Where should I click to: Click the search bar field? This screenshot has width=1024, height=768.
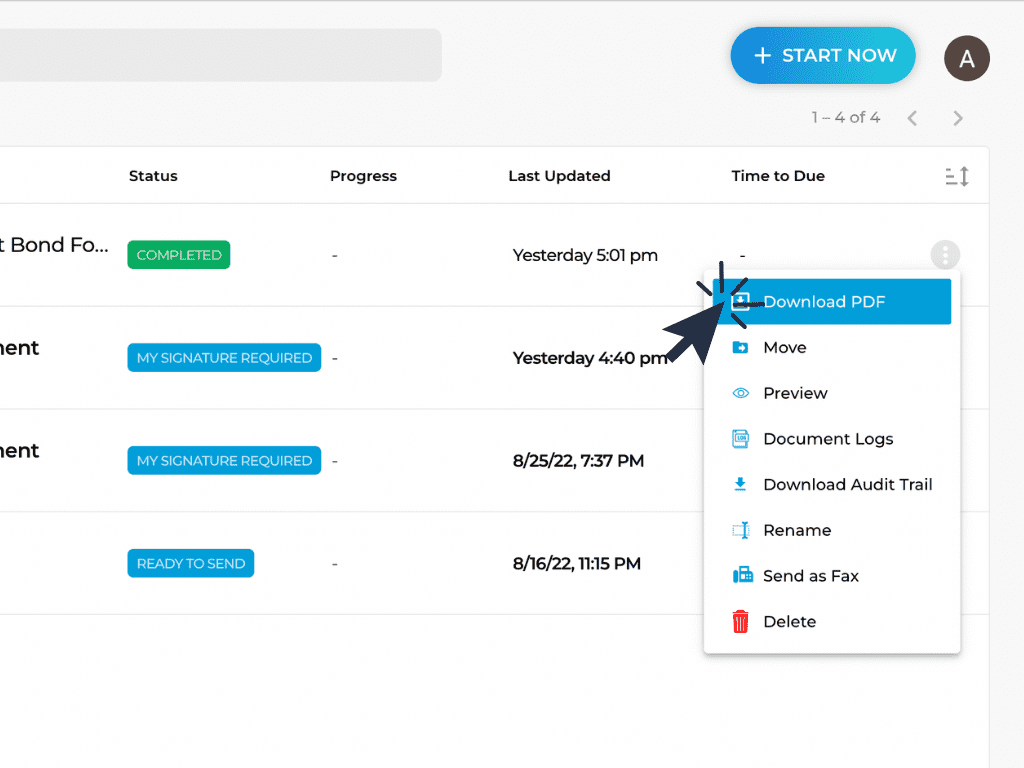[x=221, y=55]
